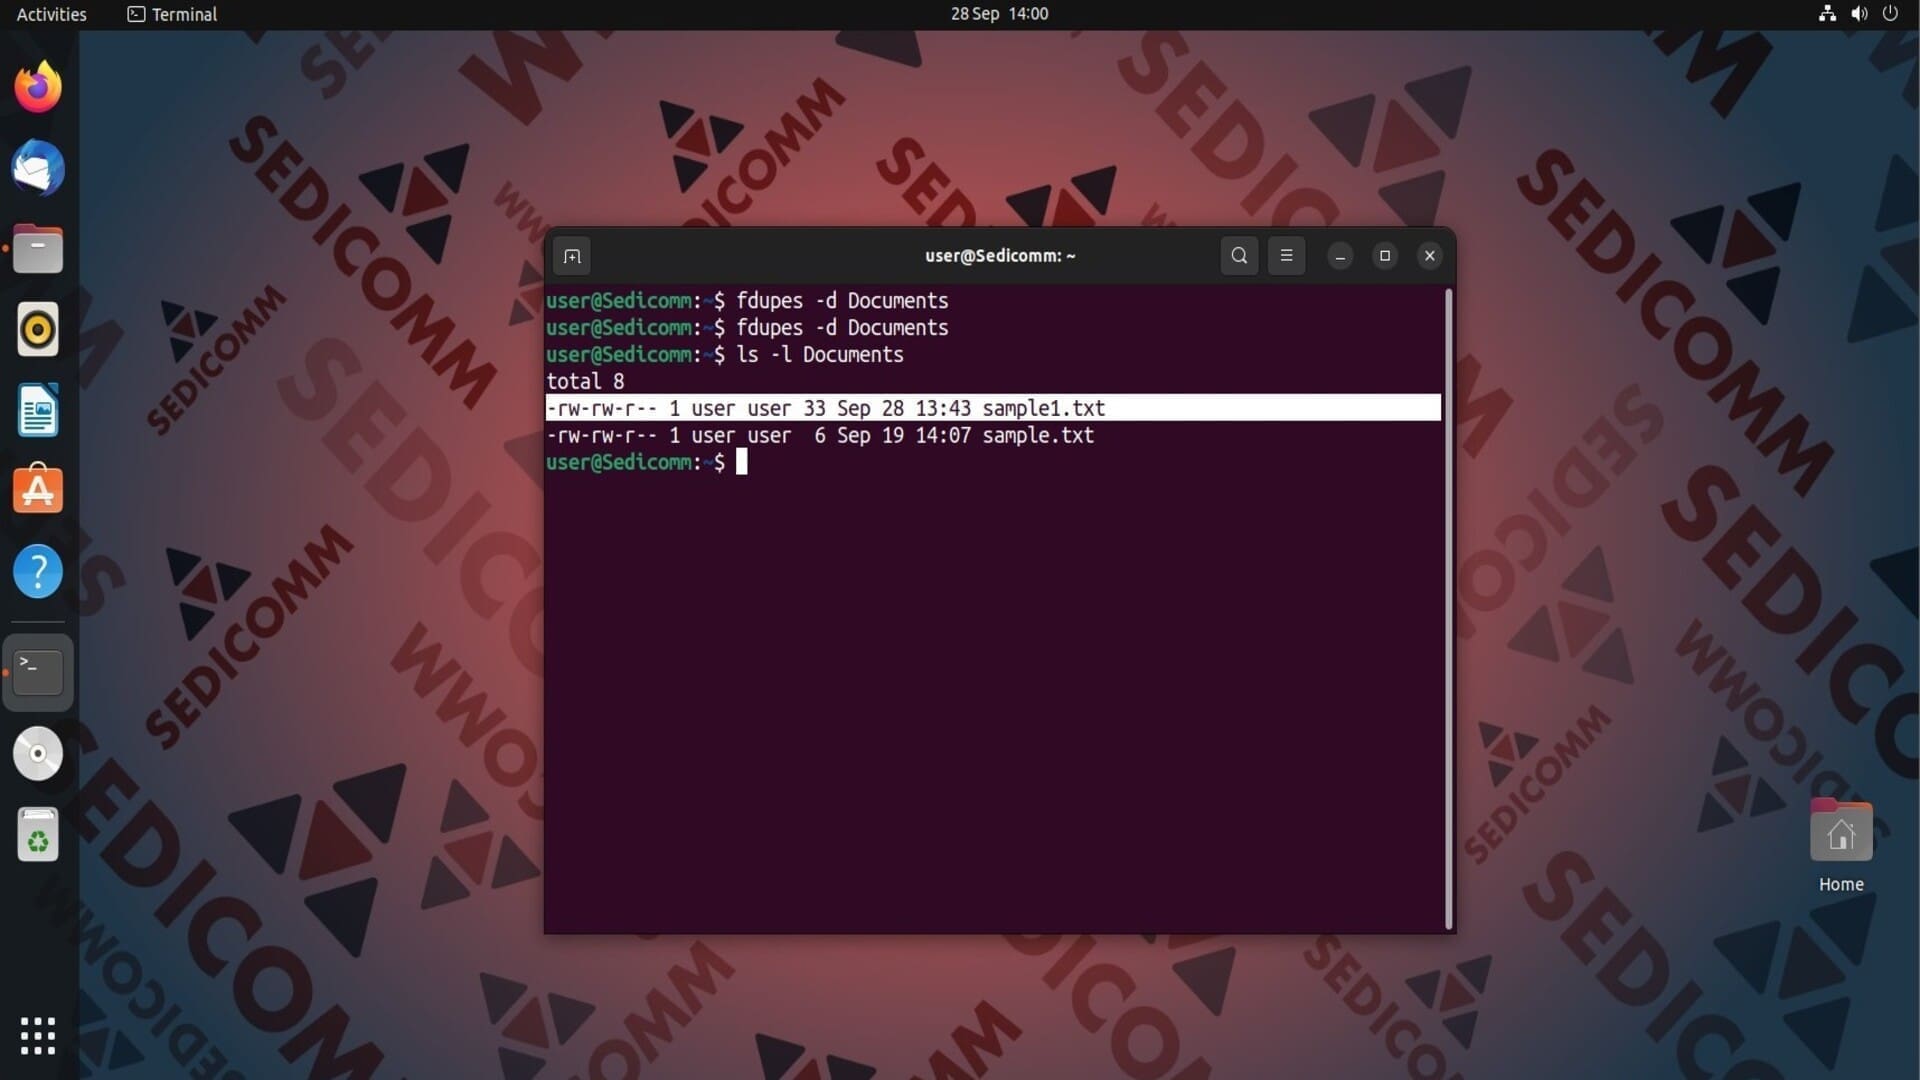The image size is (1920, 1080).
Task: Open the Activities overview
Action: pos(52,14)
